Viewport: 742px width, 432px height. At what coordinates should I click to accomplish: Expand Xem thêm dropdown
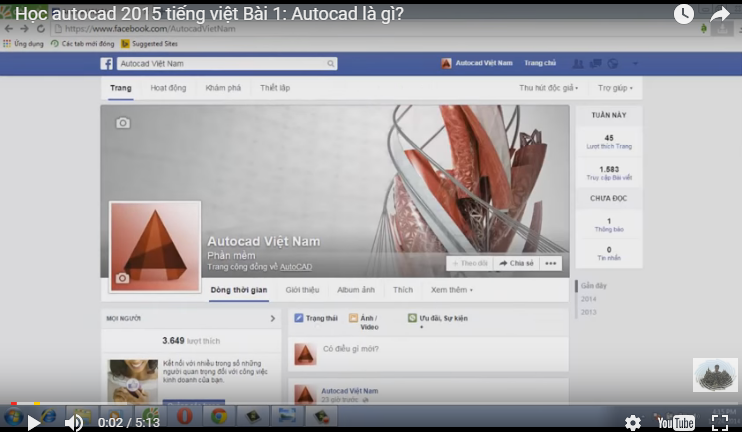click(x=451, y=290)
